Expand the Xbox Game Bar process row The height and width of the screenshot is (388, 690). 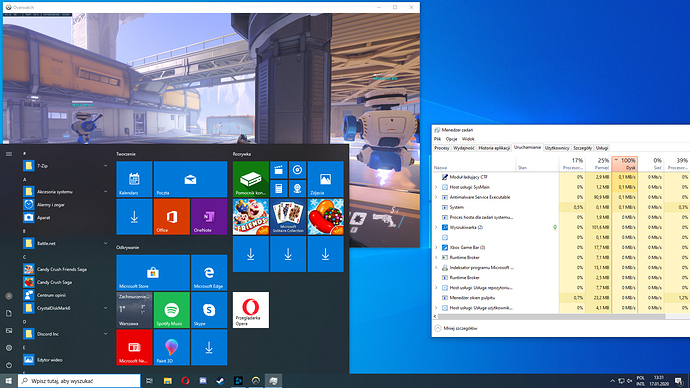point(436,247)
